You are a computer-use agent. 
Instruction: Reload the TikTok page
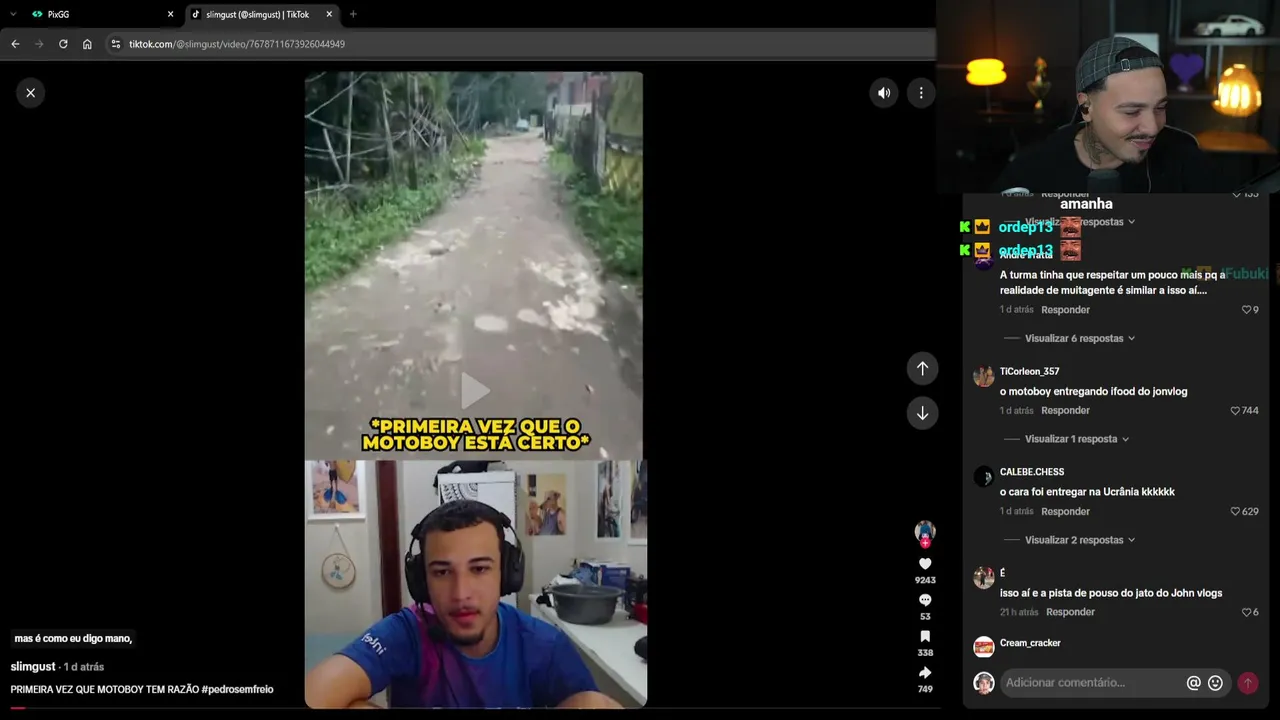(x=63, y=44)
